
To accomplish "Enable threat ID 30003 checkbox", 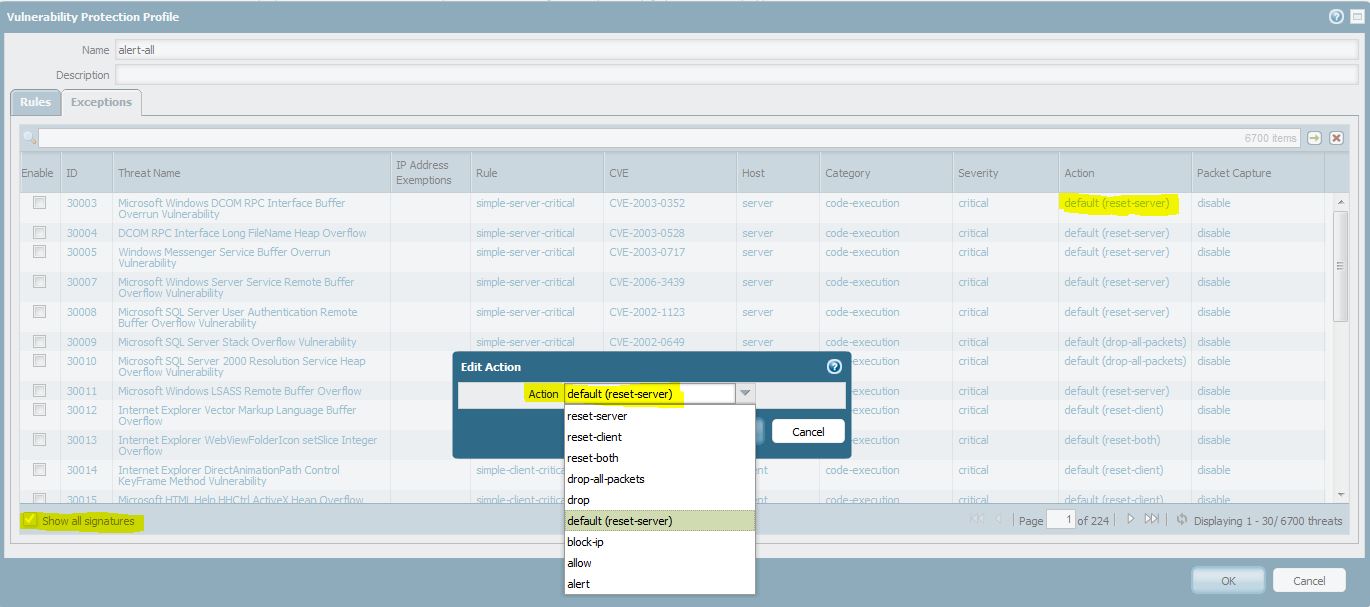I will pyautogui.click(x=39, y=203).
